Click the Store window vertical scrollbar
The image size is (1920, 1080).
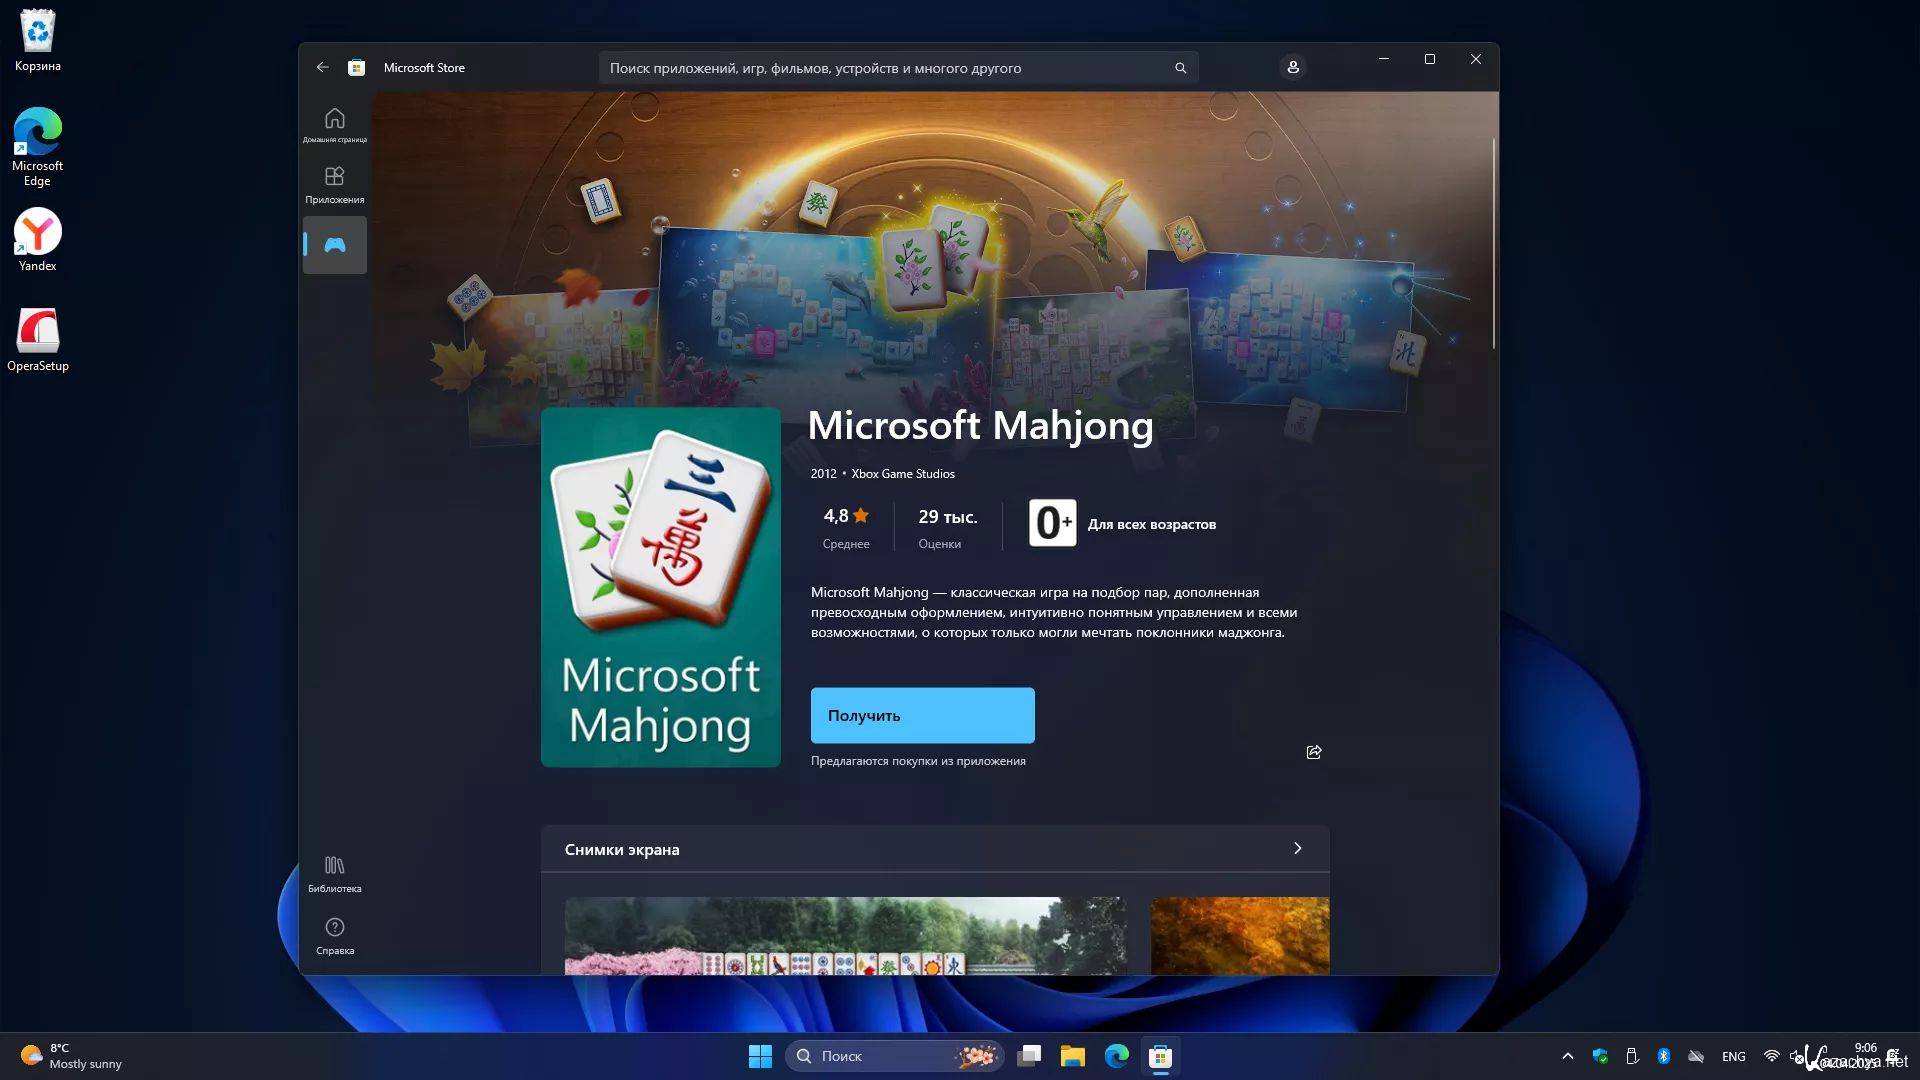(x=1493, y=244)
